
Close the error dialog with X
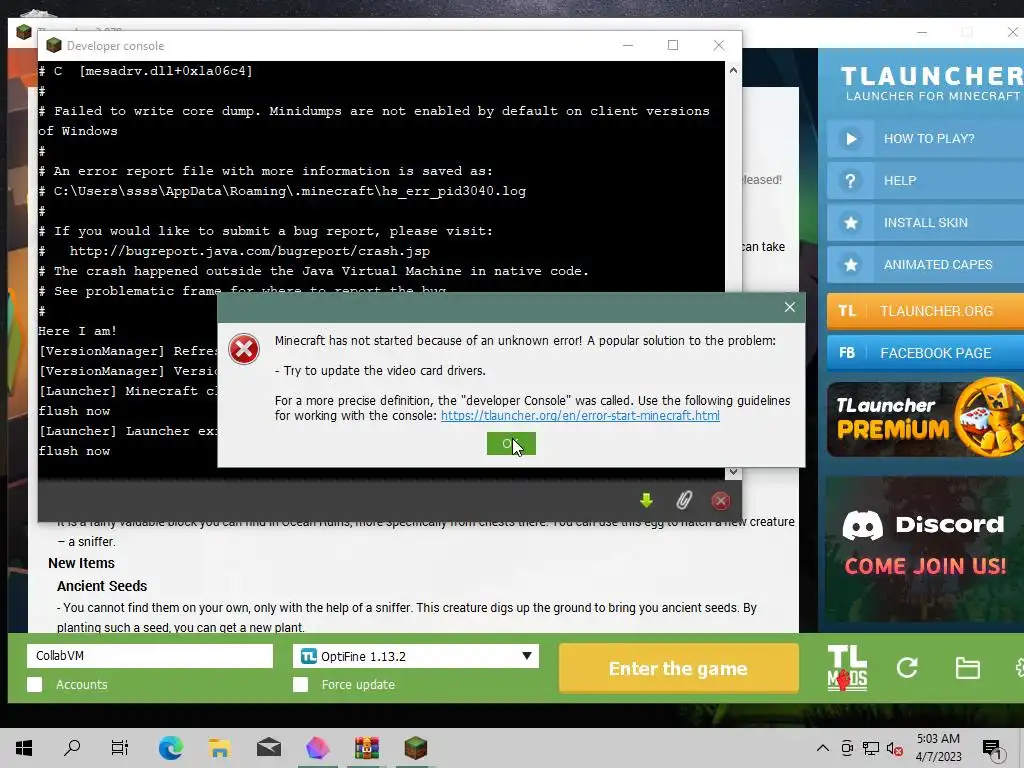point(790,307)
